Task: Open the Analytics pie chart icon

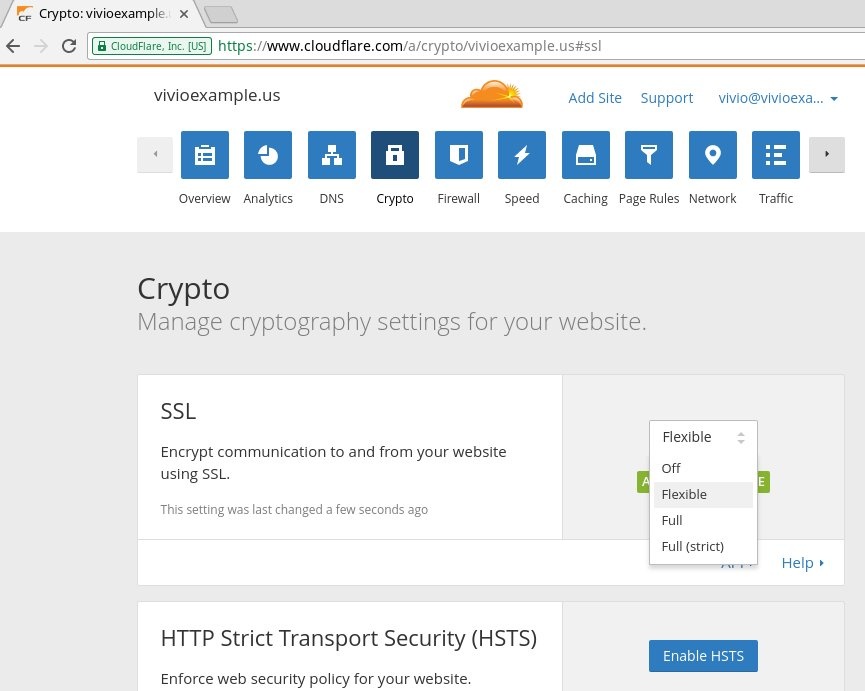Action: point(268,155)
